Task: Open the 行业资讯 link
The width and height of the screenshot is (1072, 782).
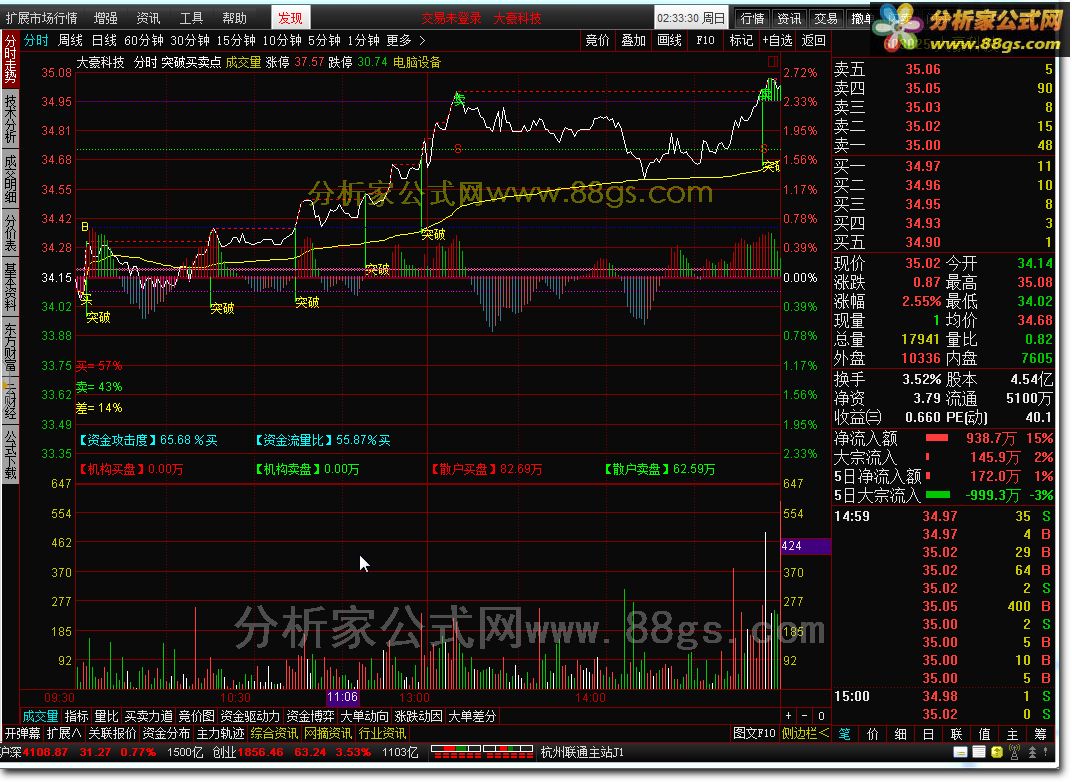Action: [x=381, y=733]
